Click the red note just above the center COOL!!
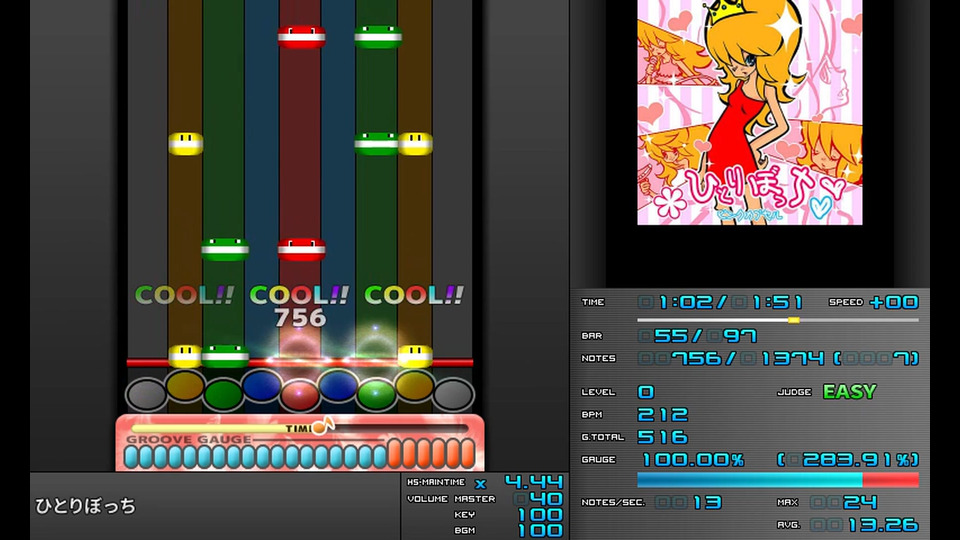 tap(301, 249)
